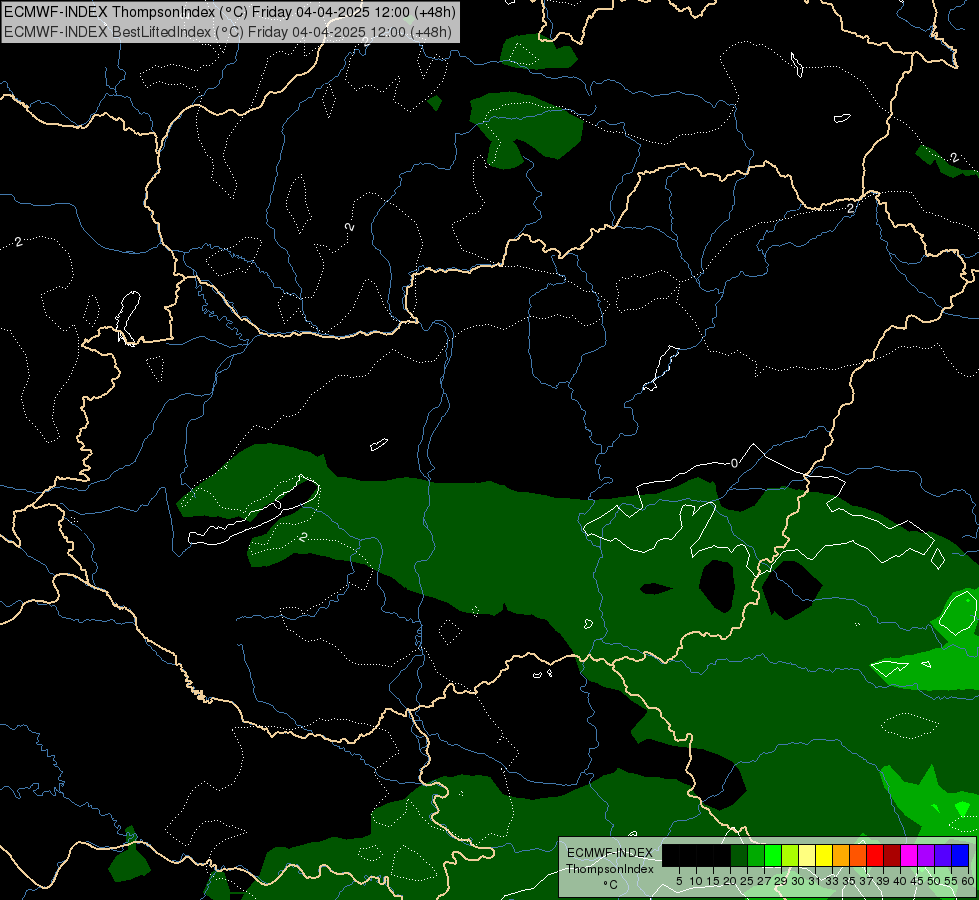Click the legend label ECMWF-INDEX
Viewport: 979px width, 900px height.
(609, 853)
